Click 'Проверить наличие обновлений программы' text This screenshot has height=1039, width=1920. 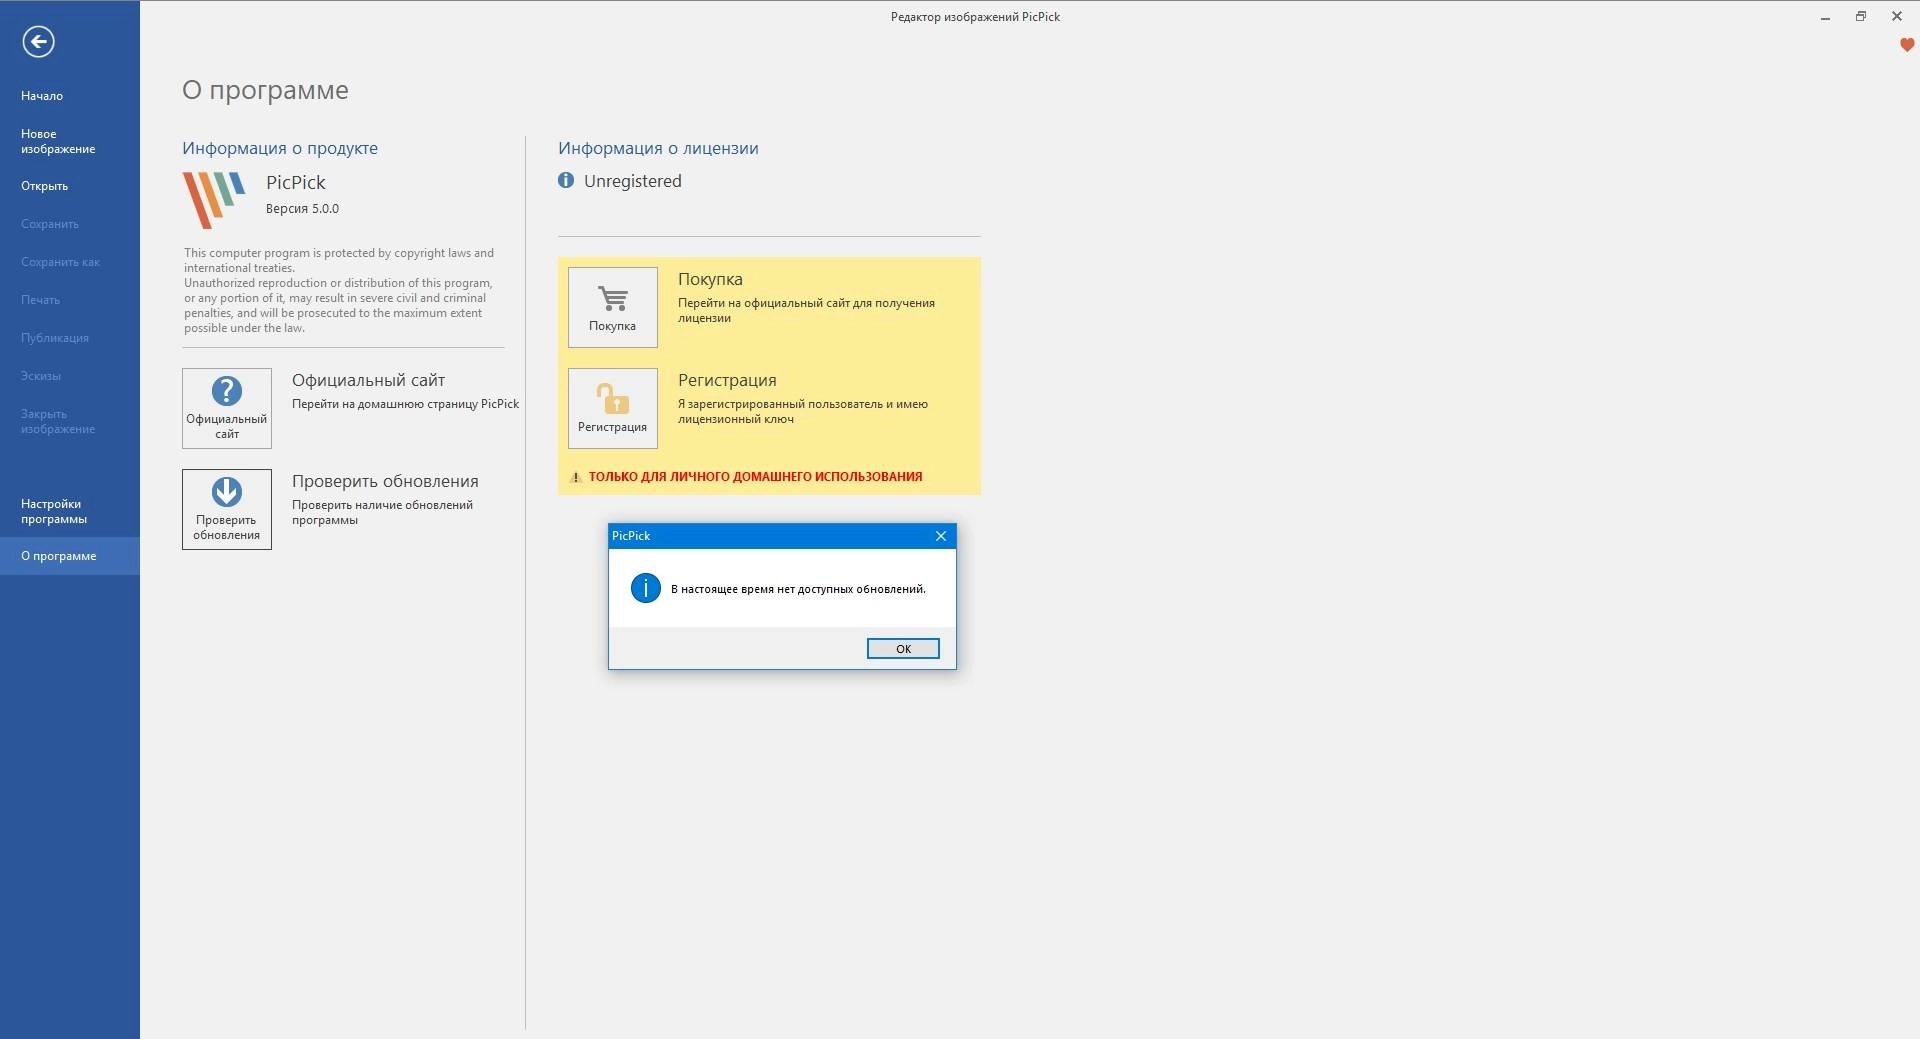382,512
